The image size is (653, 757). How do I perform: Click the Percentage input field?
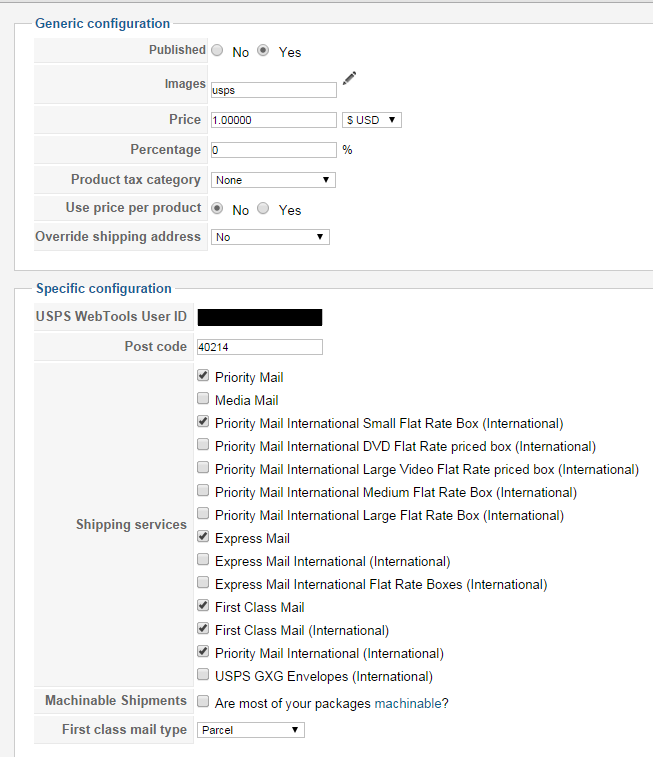point(273,150)
